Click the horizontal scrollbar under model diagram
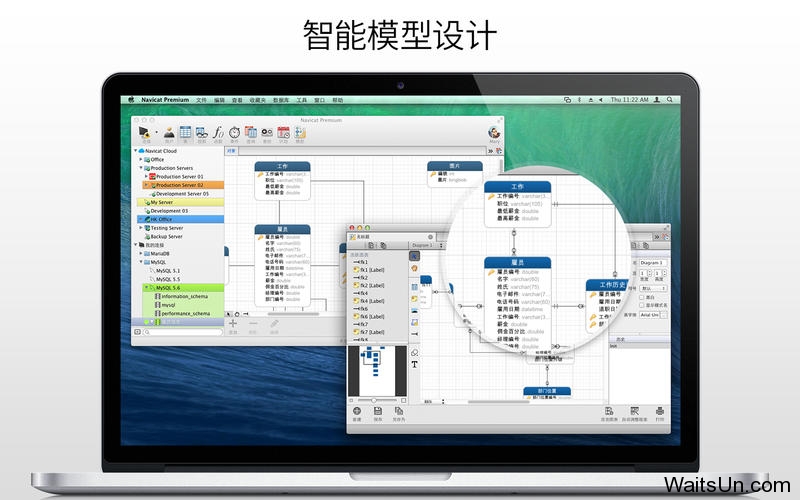 (497, 402)
